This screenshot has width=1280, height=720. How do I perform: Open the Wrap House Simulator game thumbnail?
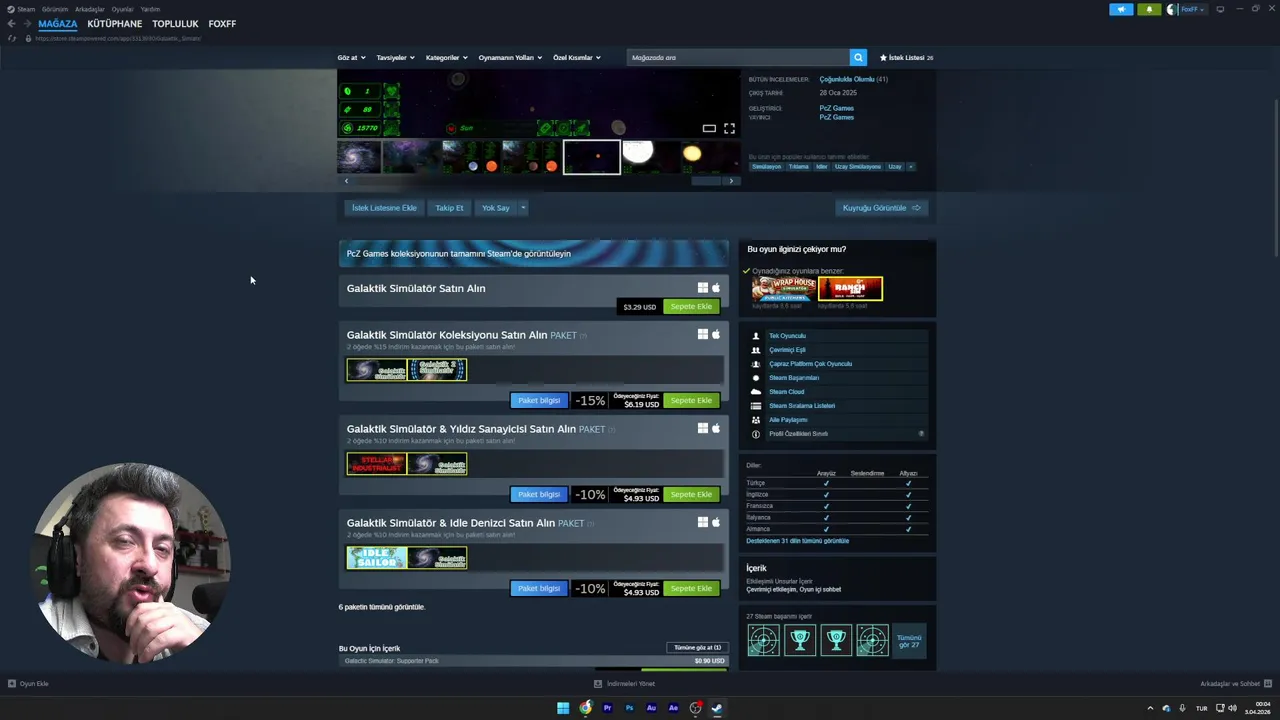[784, 289]
